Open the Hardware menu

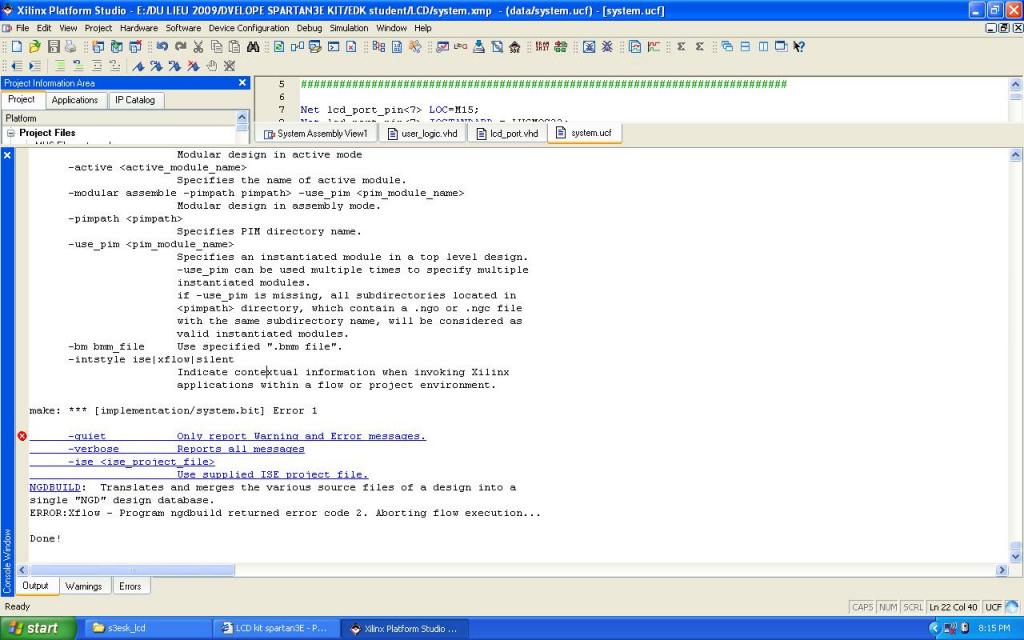point(139,28)
